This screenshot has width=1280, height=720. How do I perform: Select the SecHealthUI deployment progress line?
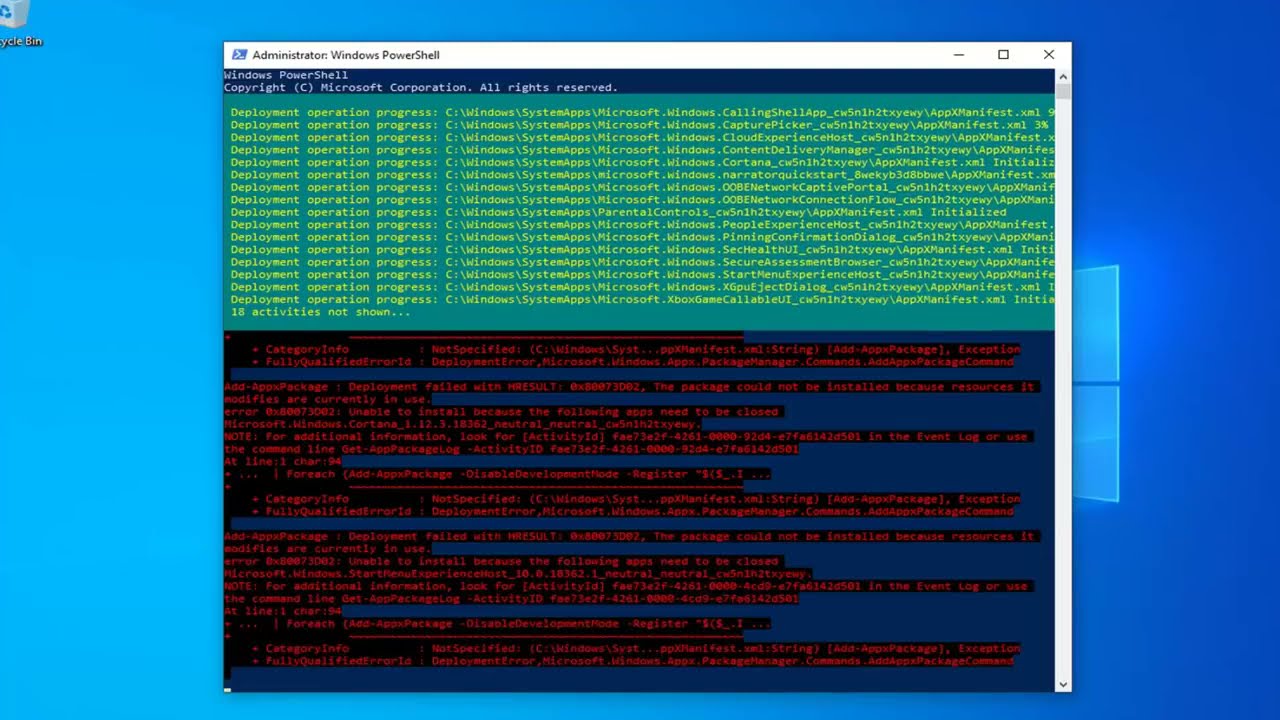click(642, 250)
